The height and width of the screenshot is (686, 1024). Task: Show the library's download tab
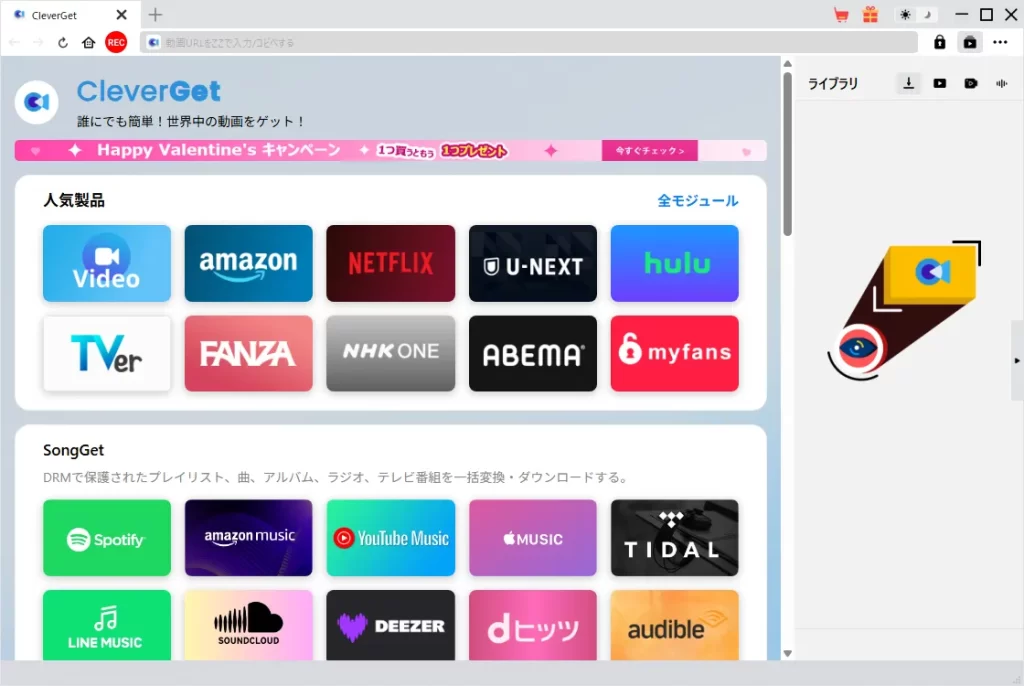pyautogui.click(x=908, y=84)
